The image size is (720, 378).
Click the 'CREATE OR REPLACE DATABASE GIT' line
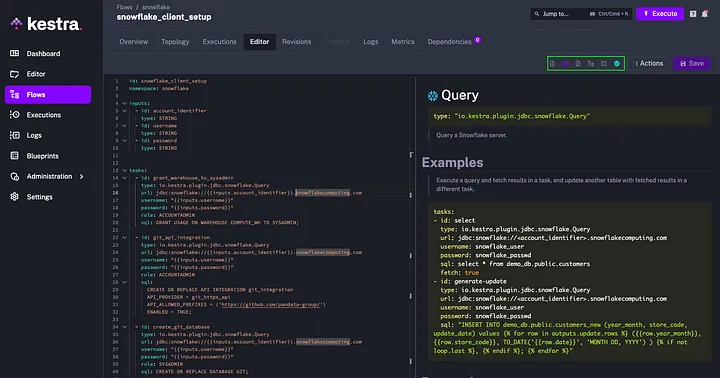click(x=195, y=372)
